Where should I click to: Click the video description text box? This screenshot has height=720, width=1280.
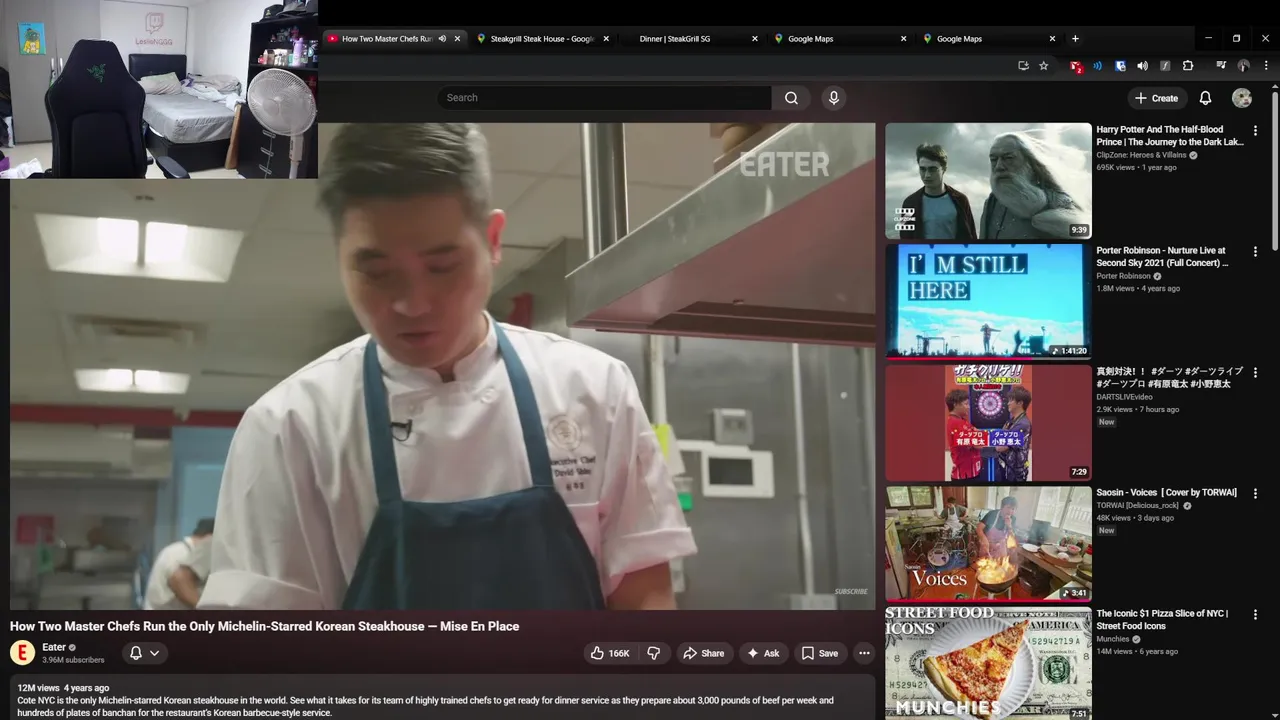(442, 698)
